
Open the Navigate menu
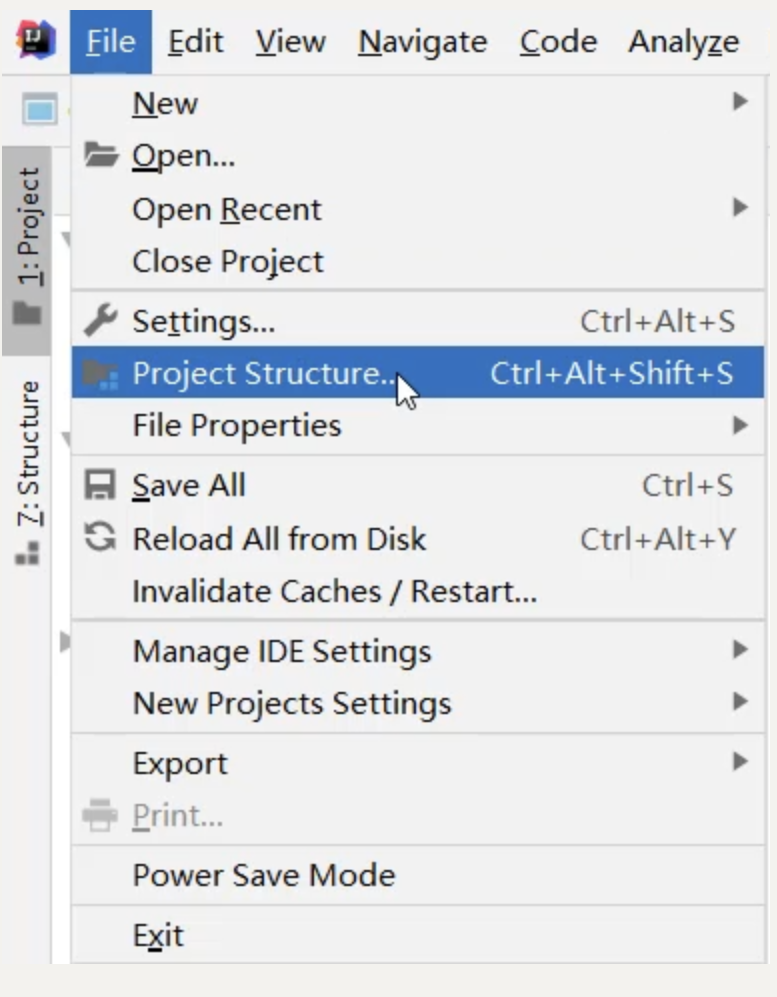click(422, 42)
